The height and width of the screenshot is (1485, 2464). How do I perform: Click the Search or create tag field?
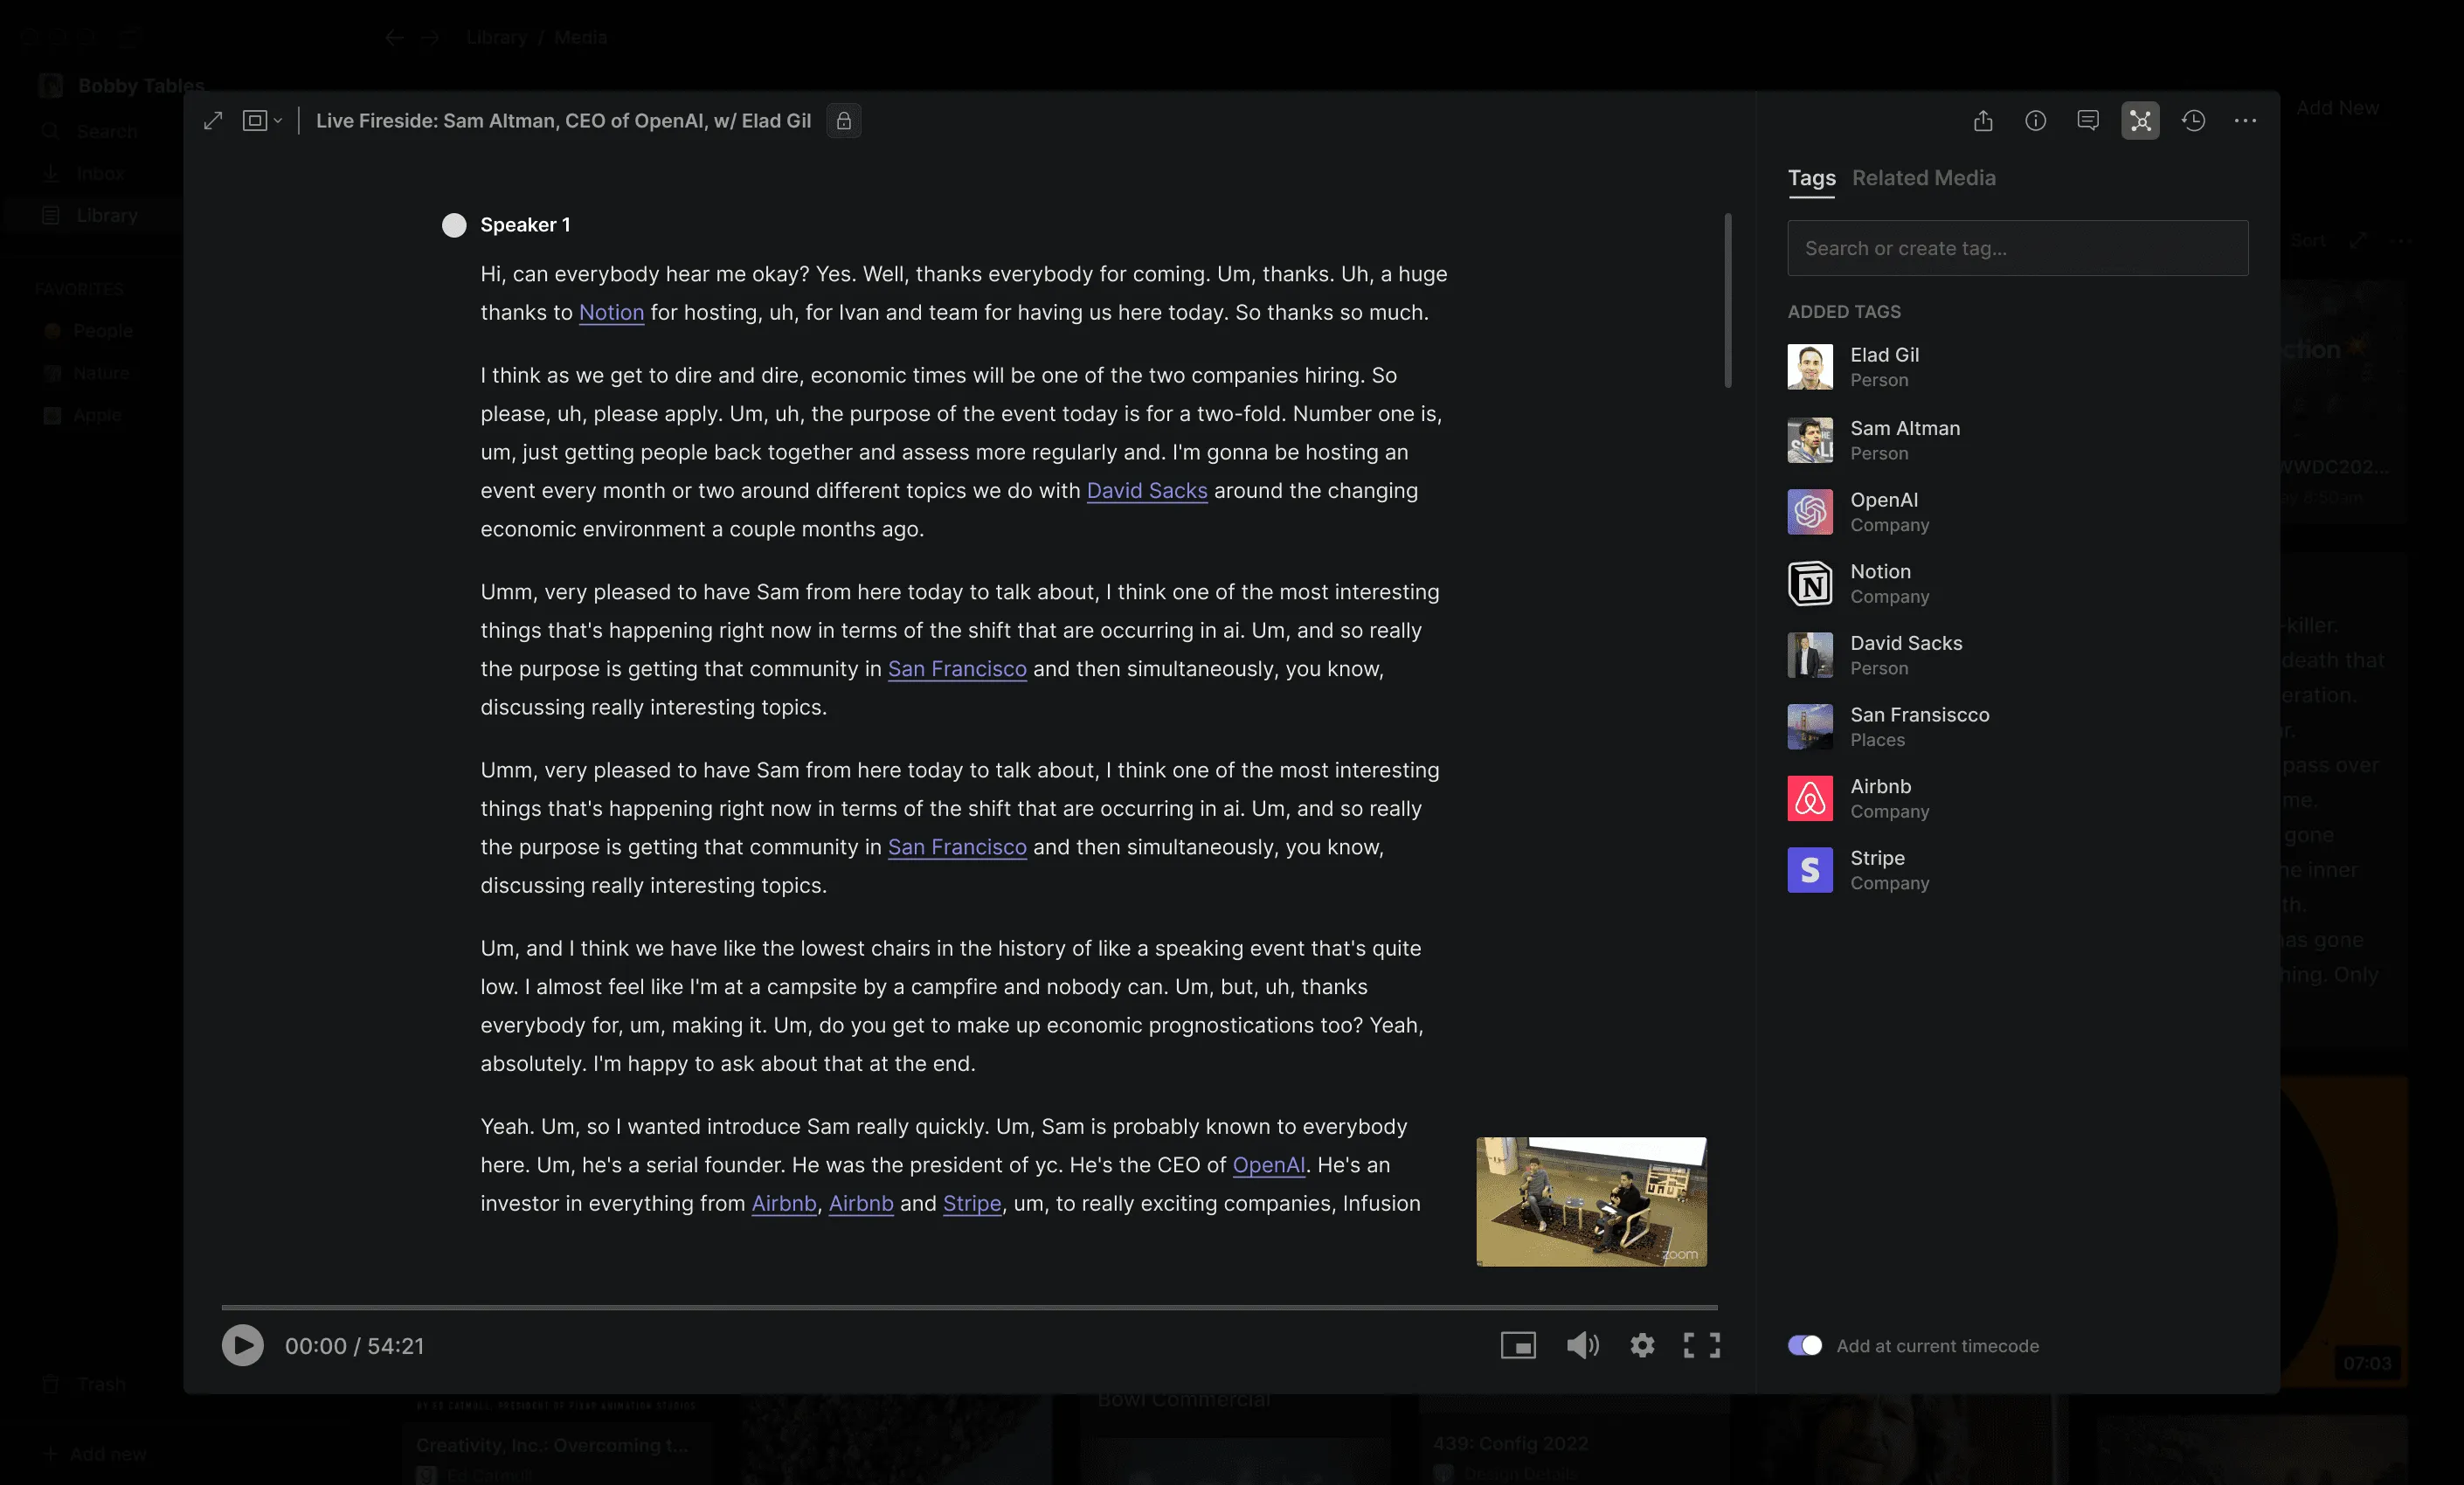[2017, 248]
